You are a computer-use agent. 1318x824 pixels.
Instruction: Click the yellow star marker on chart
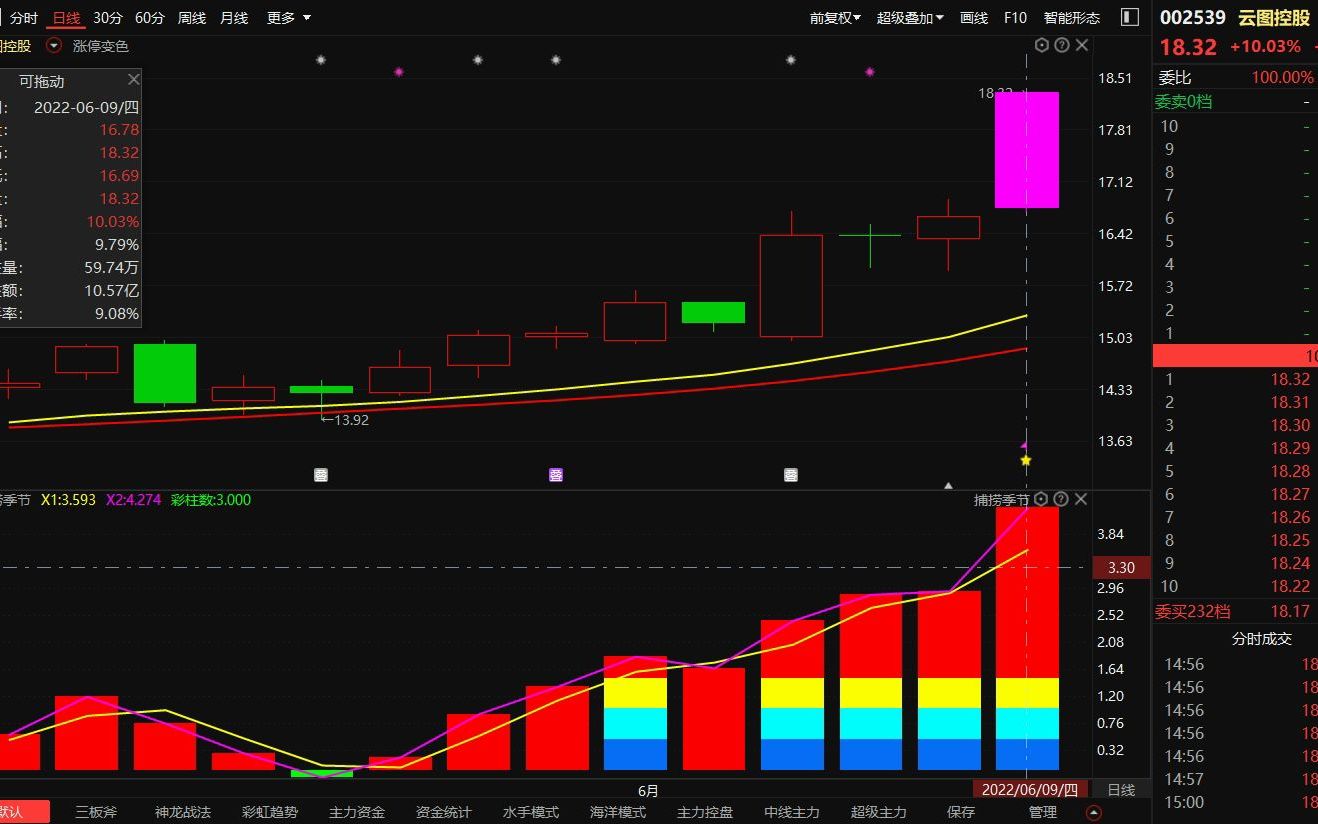[1025, 460]
